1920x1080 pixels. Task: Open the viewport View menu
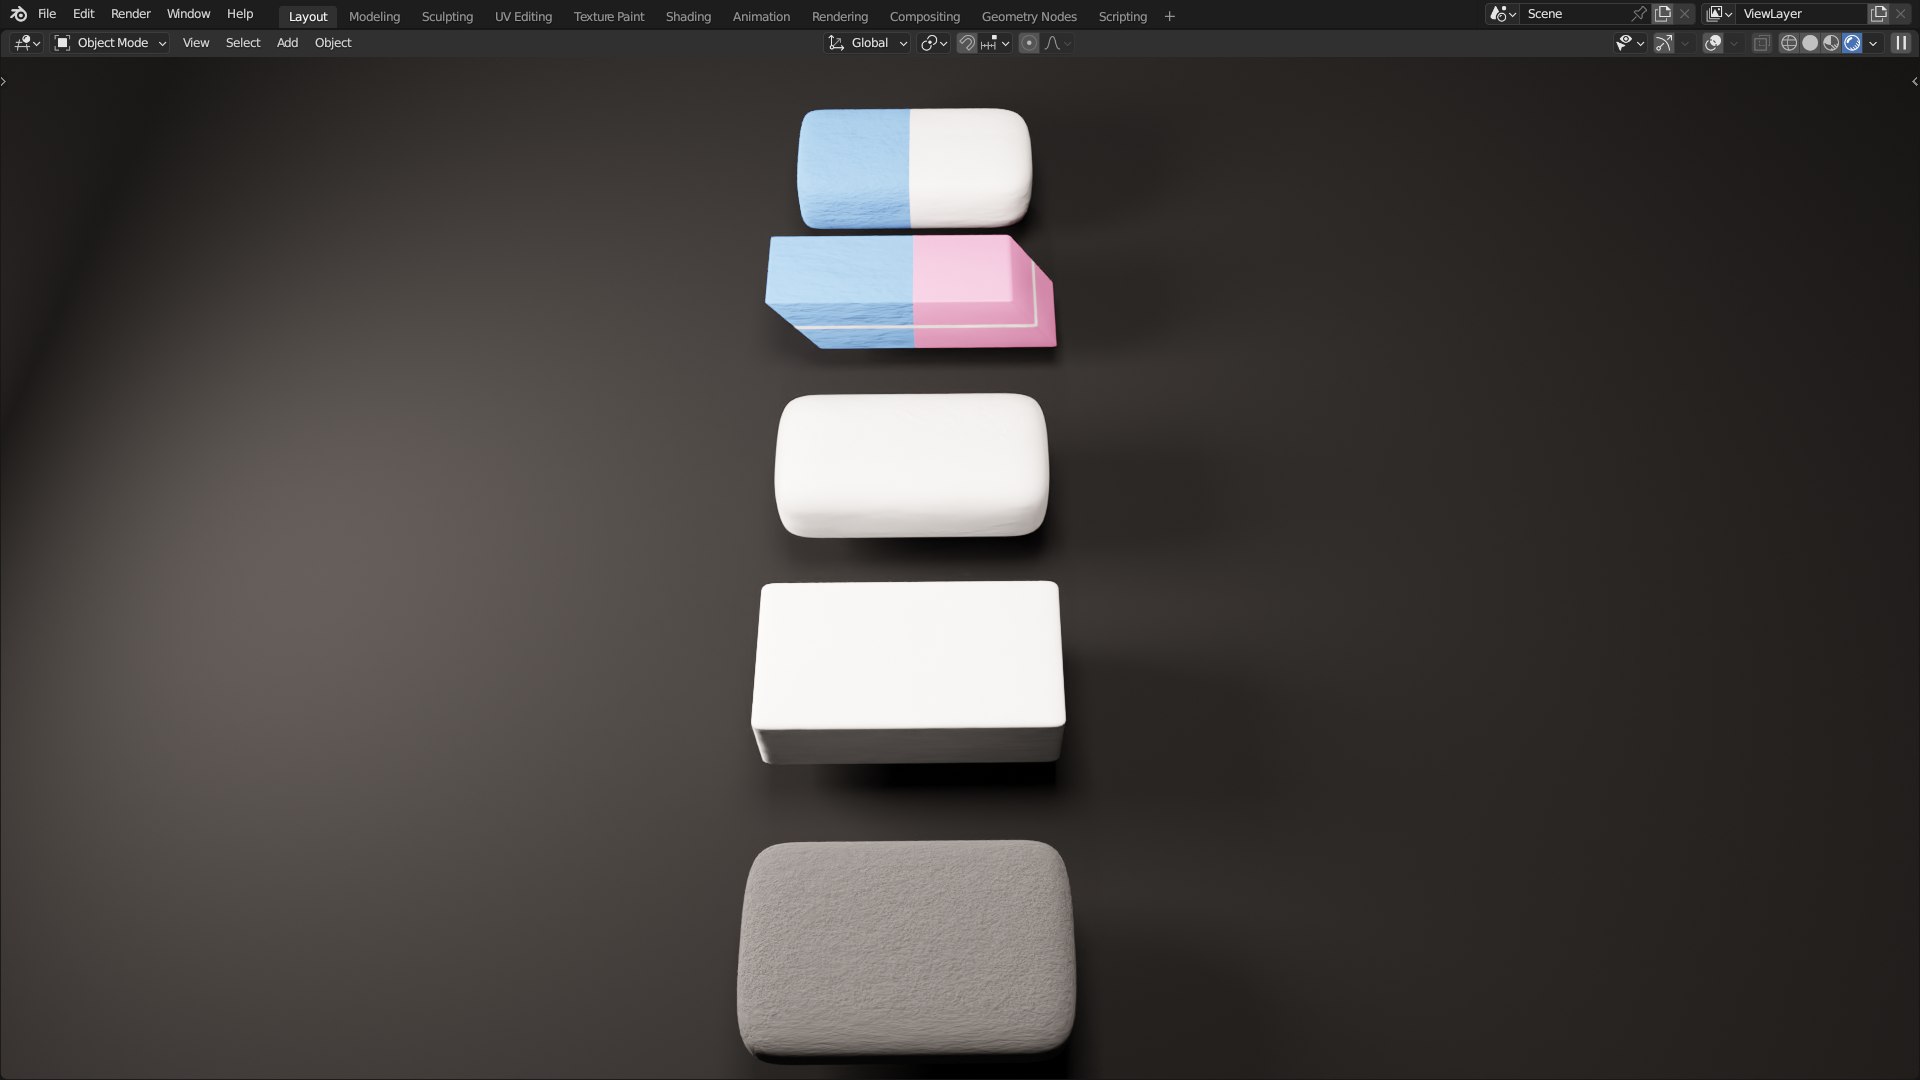click(196, 43)
